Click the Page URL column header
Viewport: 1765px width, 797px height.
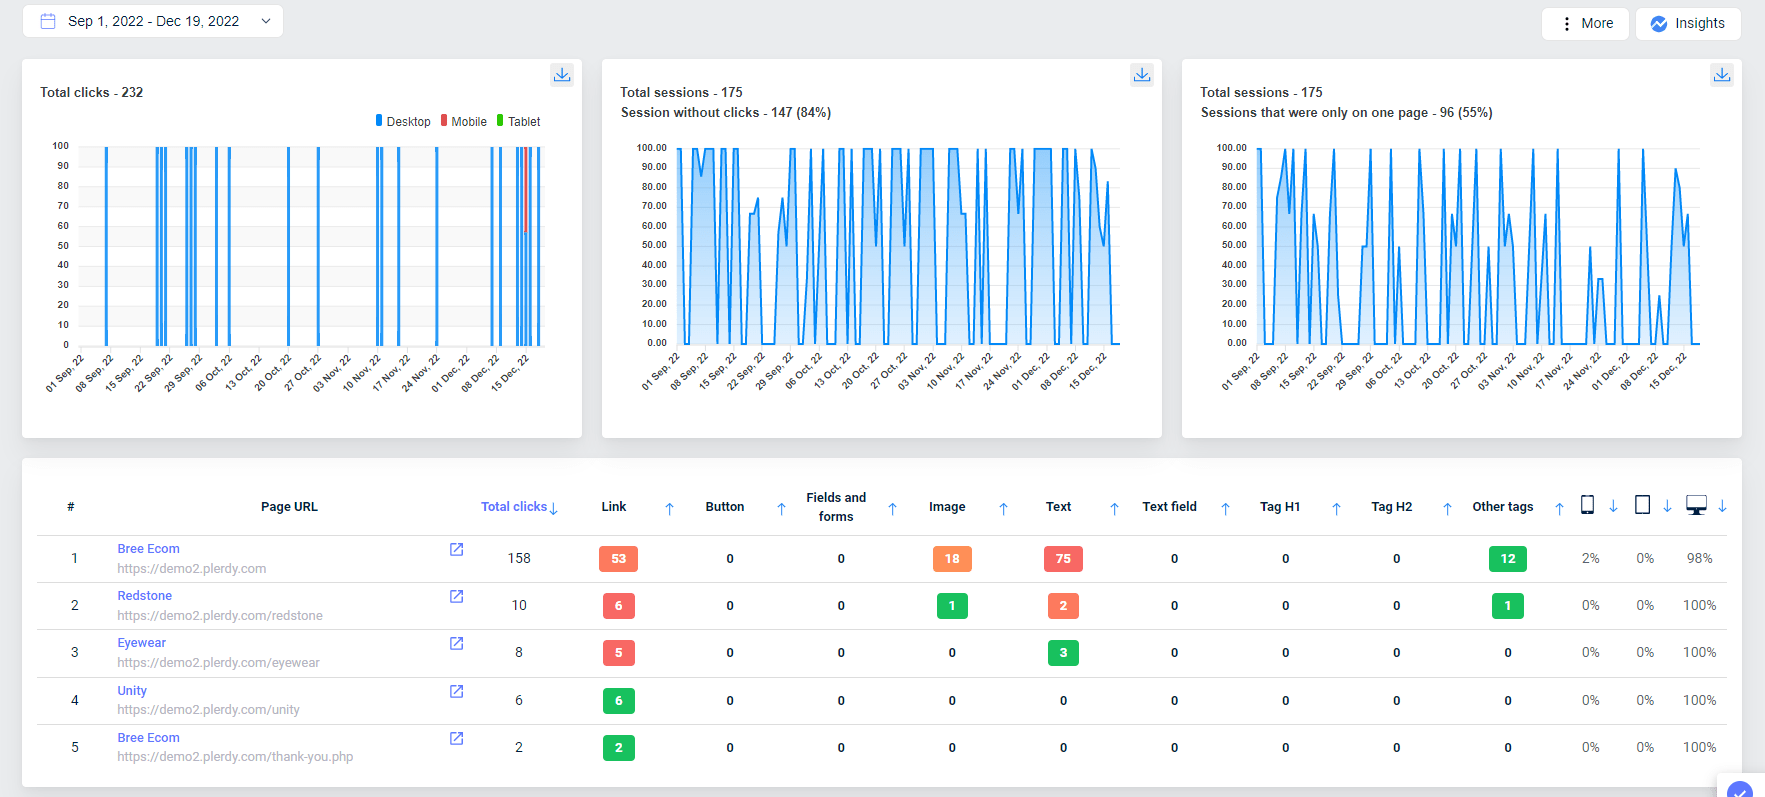tap(289, 507)
